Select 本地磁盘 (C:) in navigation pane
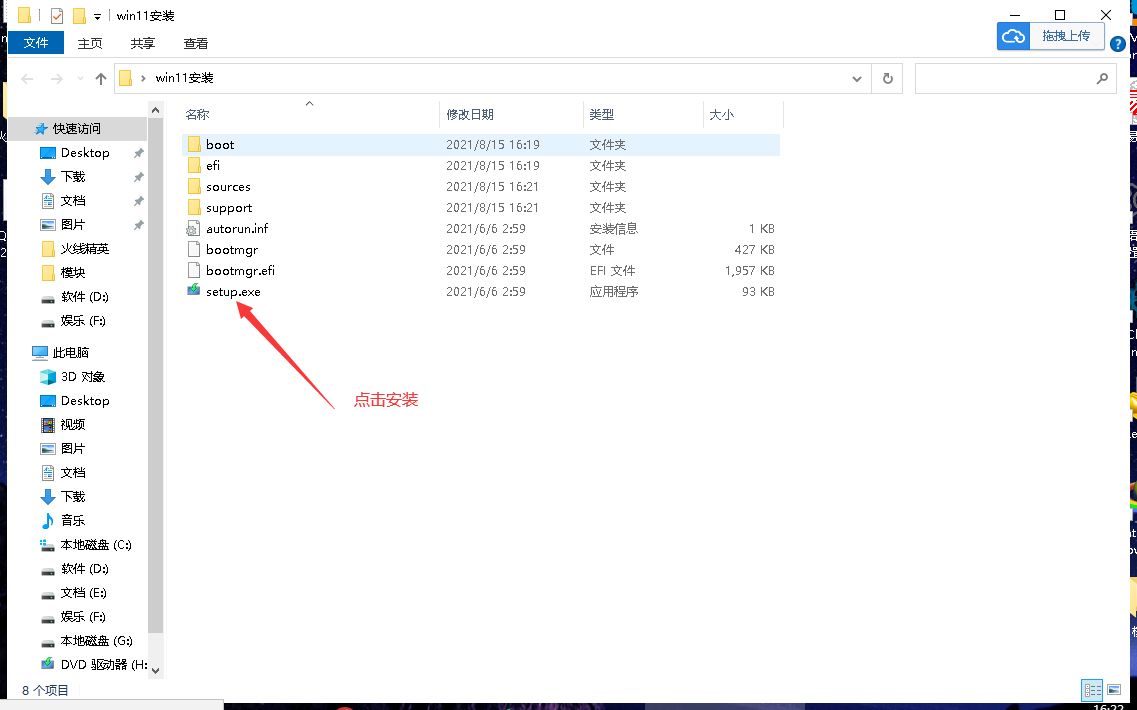Screen dimensions: 1137x710 [x=95, y=545]
